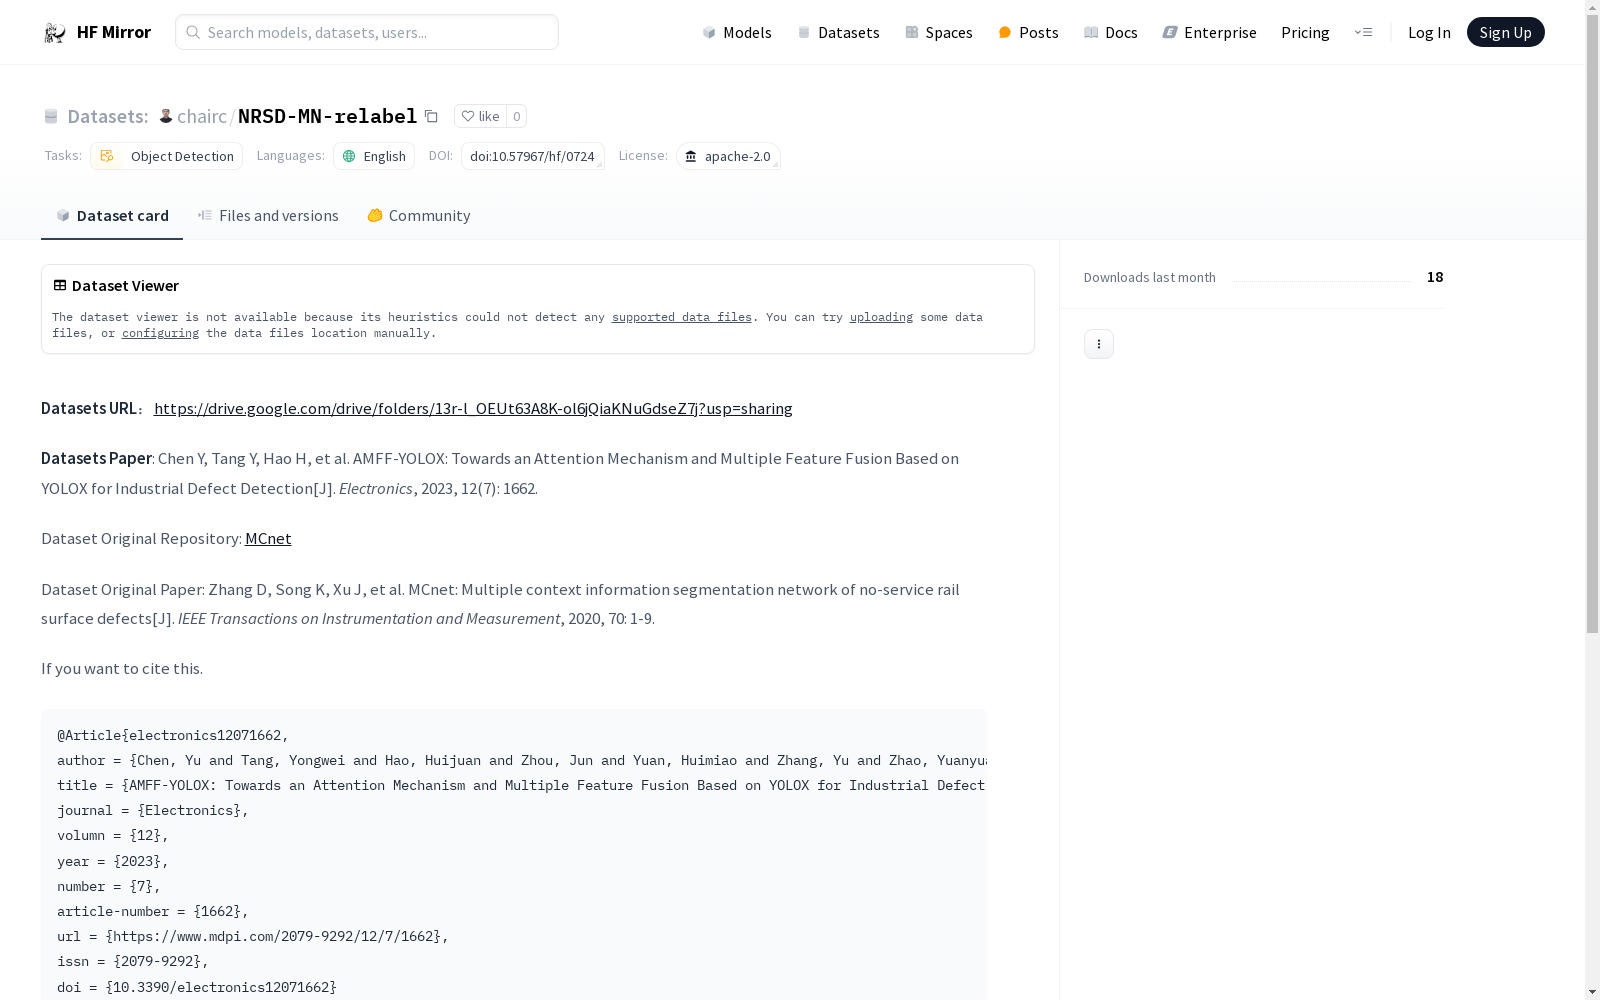Open the three-dot options menu in sidebar
The height and width of the screenshot is (1000, 1600).
pyautogui.click(x=1099, y=344)
